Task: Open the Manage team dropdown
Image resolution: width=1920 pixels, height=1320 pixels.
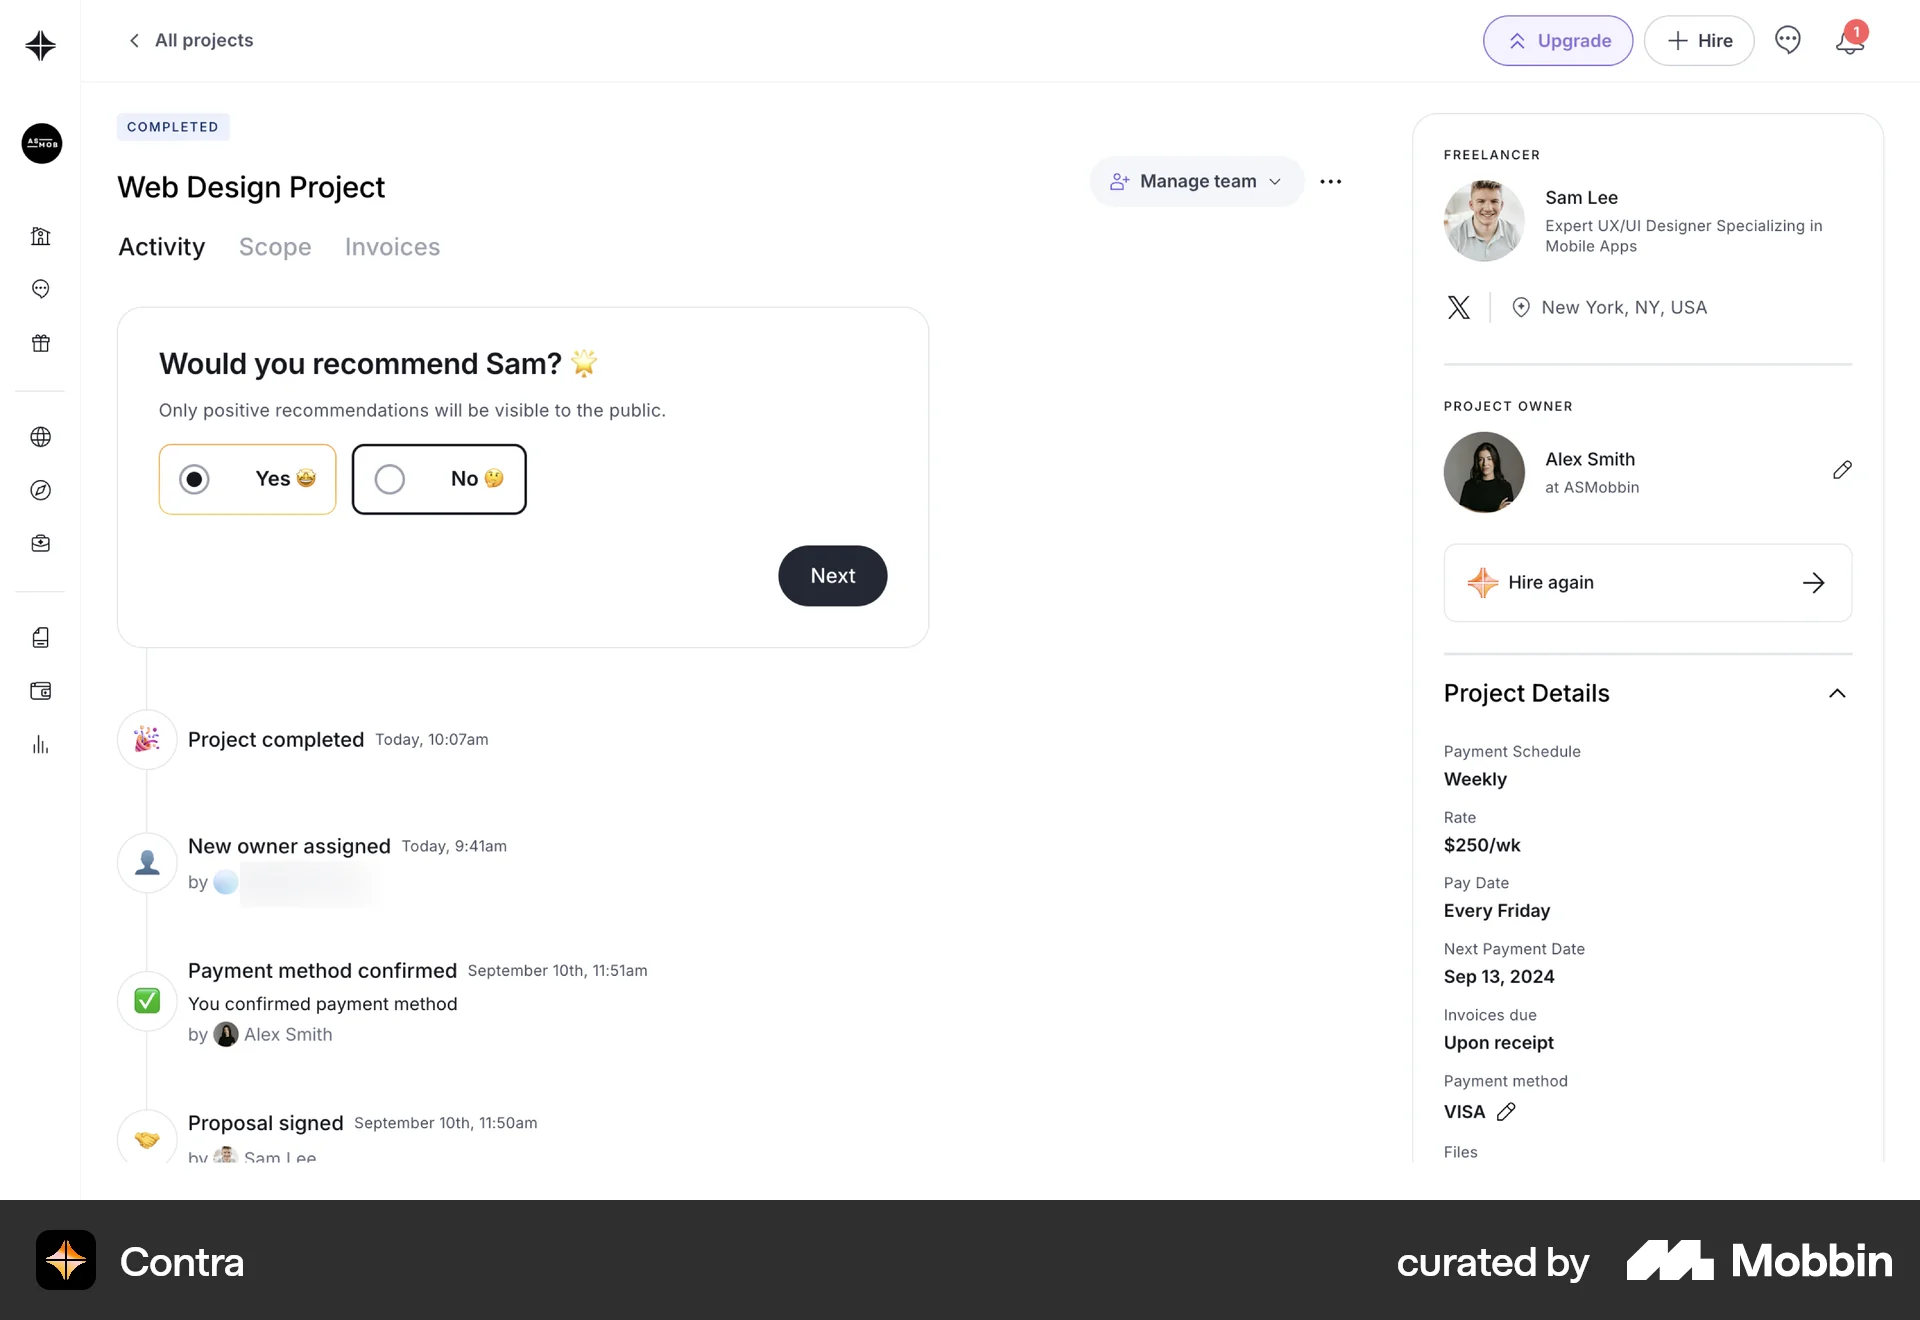Action: [1196, 182]
